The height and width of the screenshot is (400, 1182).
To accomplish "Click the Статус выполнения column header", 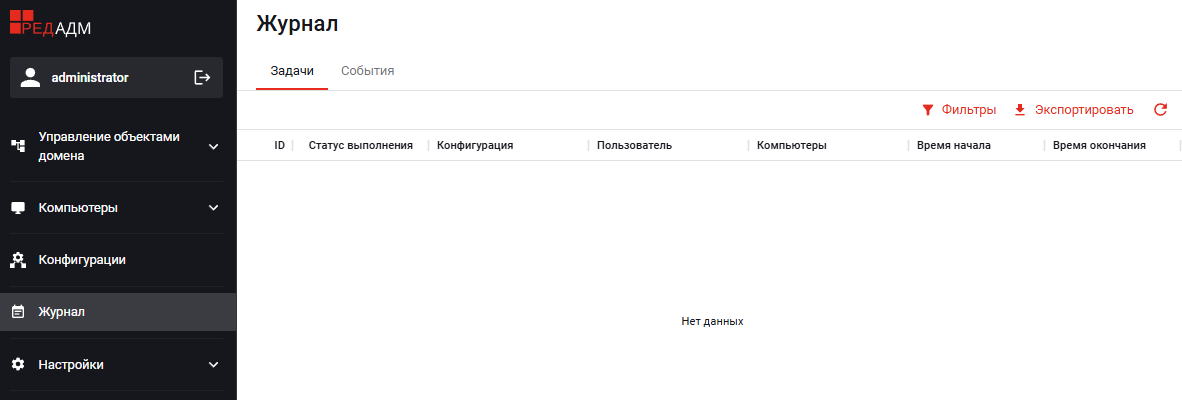I will click(x=360, y=145).
